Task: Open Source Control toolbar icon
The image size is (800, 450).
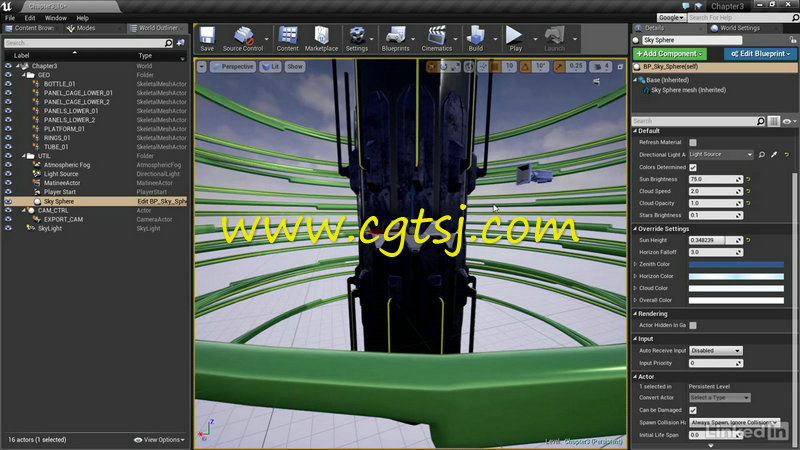Action: click(243, 39)
